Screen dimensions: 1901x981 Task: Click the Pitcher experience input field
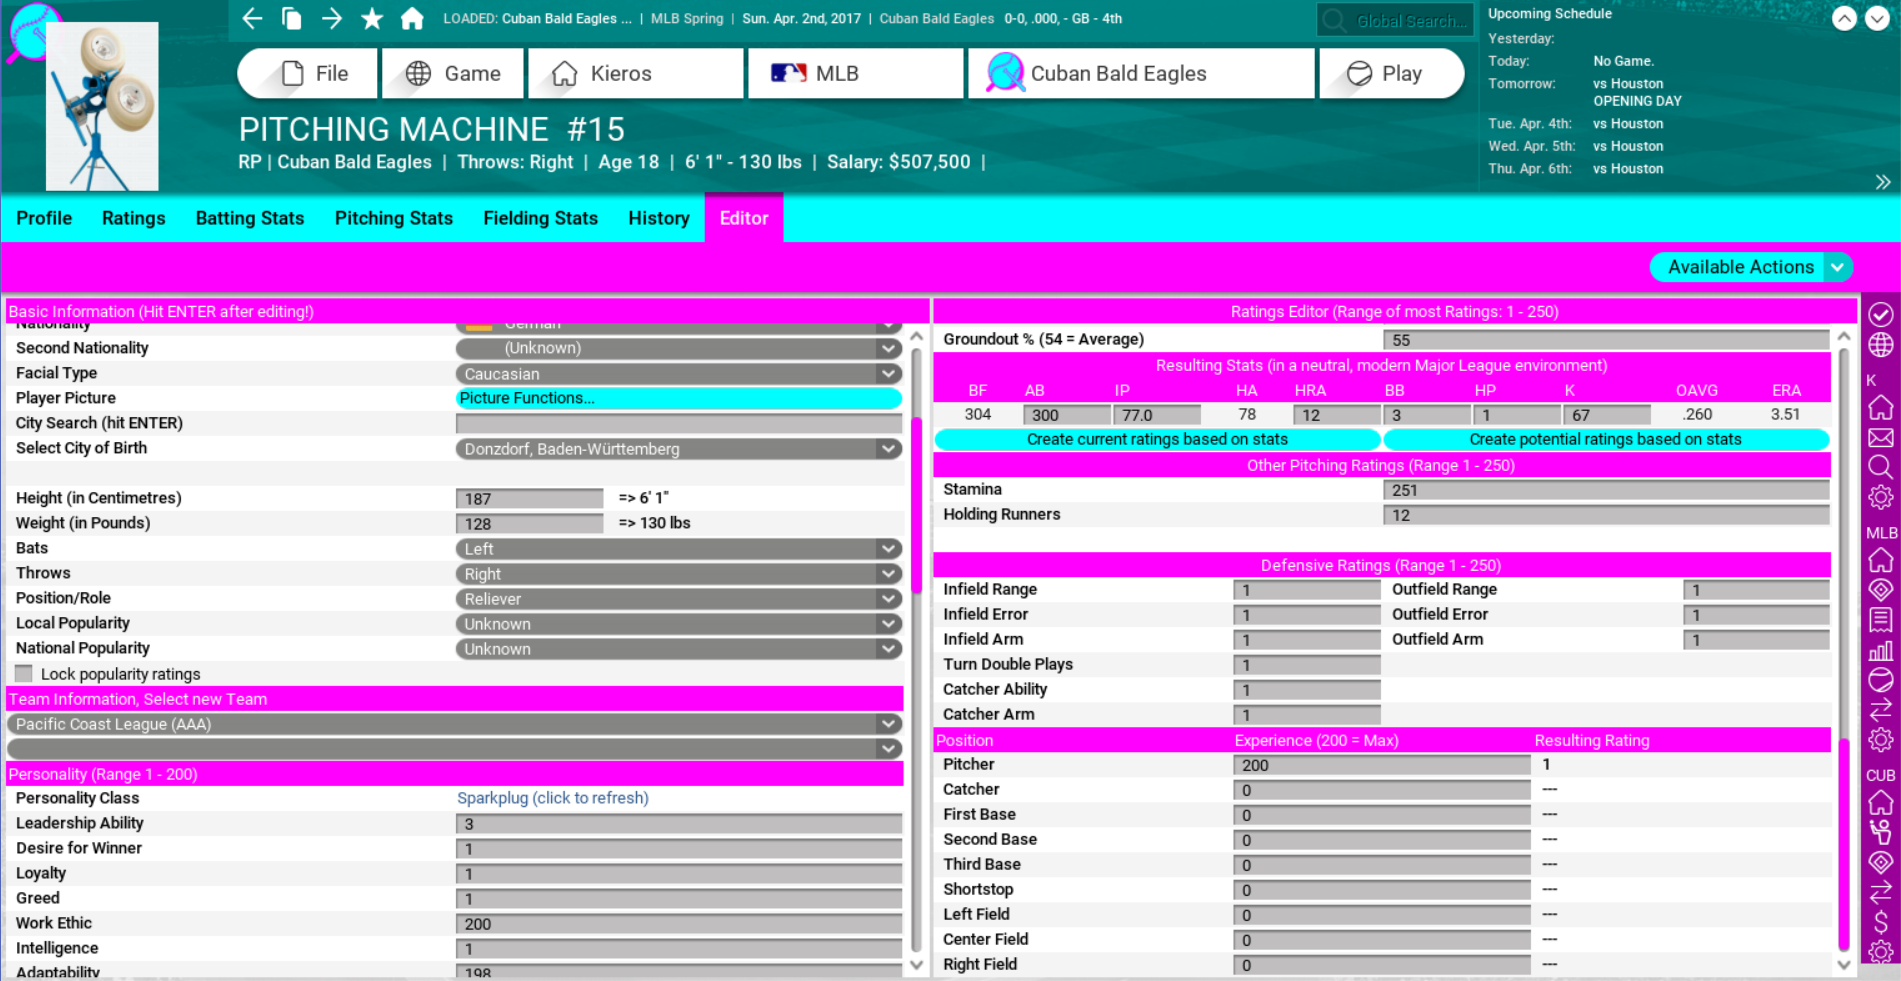click(x=1381, y=765)
